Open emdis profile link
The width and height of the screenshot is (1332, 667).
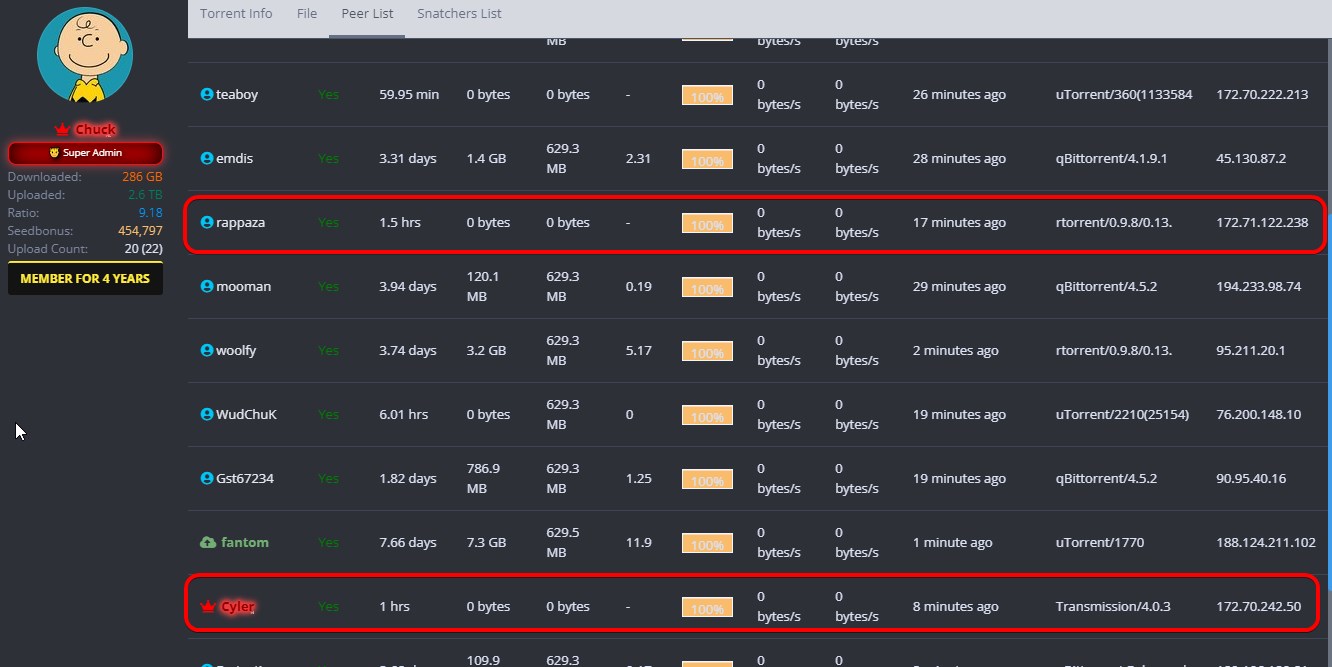pyautogui.click(x=235, y=158)
